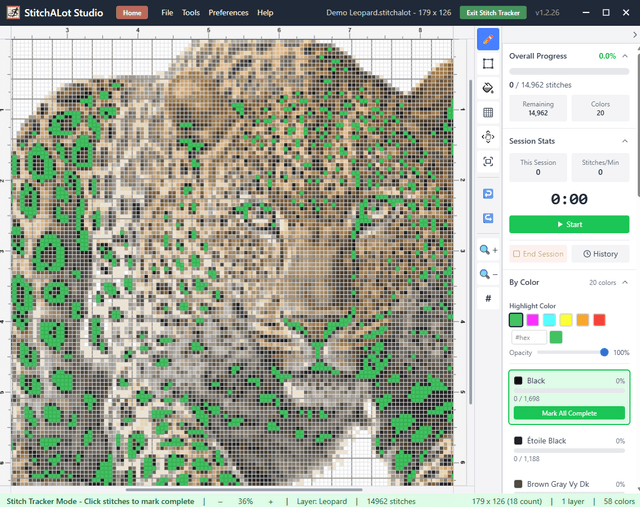This screenshot has width=640, height=507.
Task: Click the vertical canvas scrollbar
Action: (x=470, y=242)
